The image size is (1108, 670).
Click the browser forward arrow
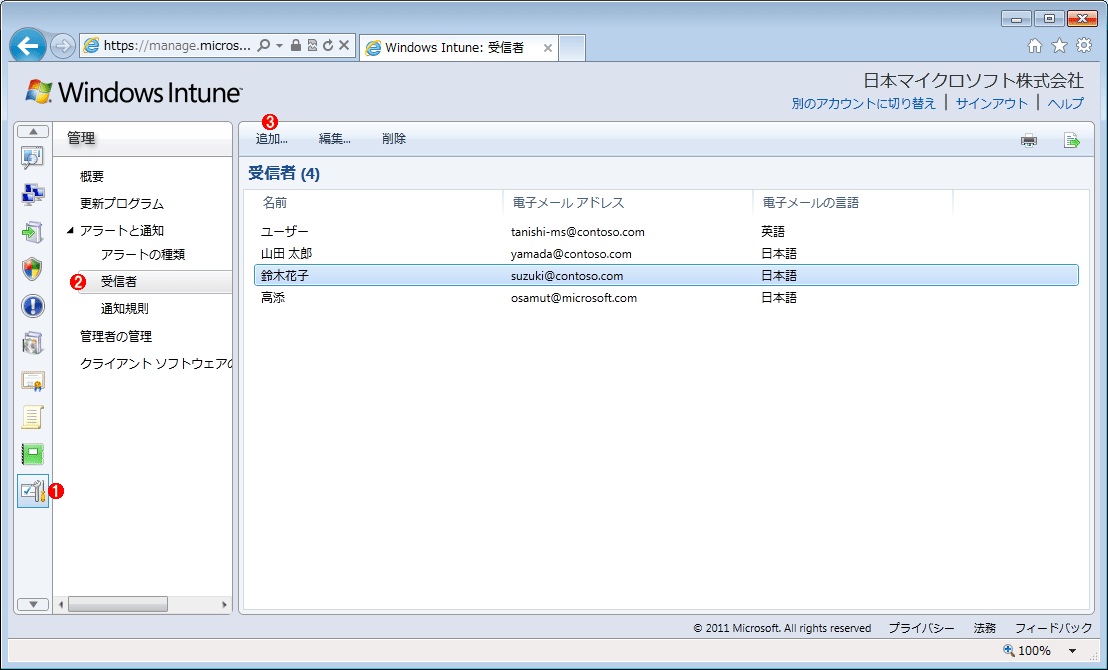(63, 47)
